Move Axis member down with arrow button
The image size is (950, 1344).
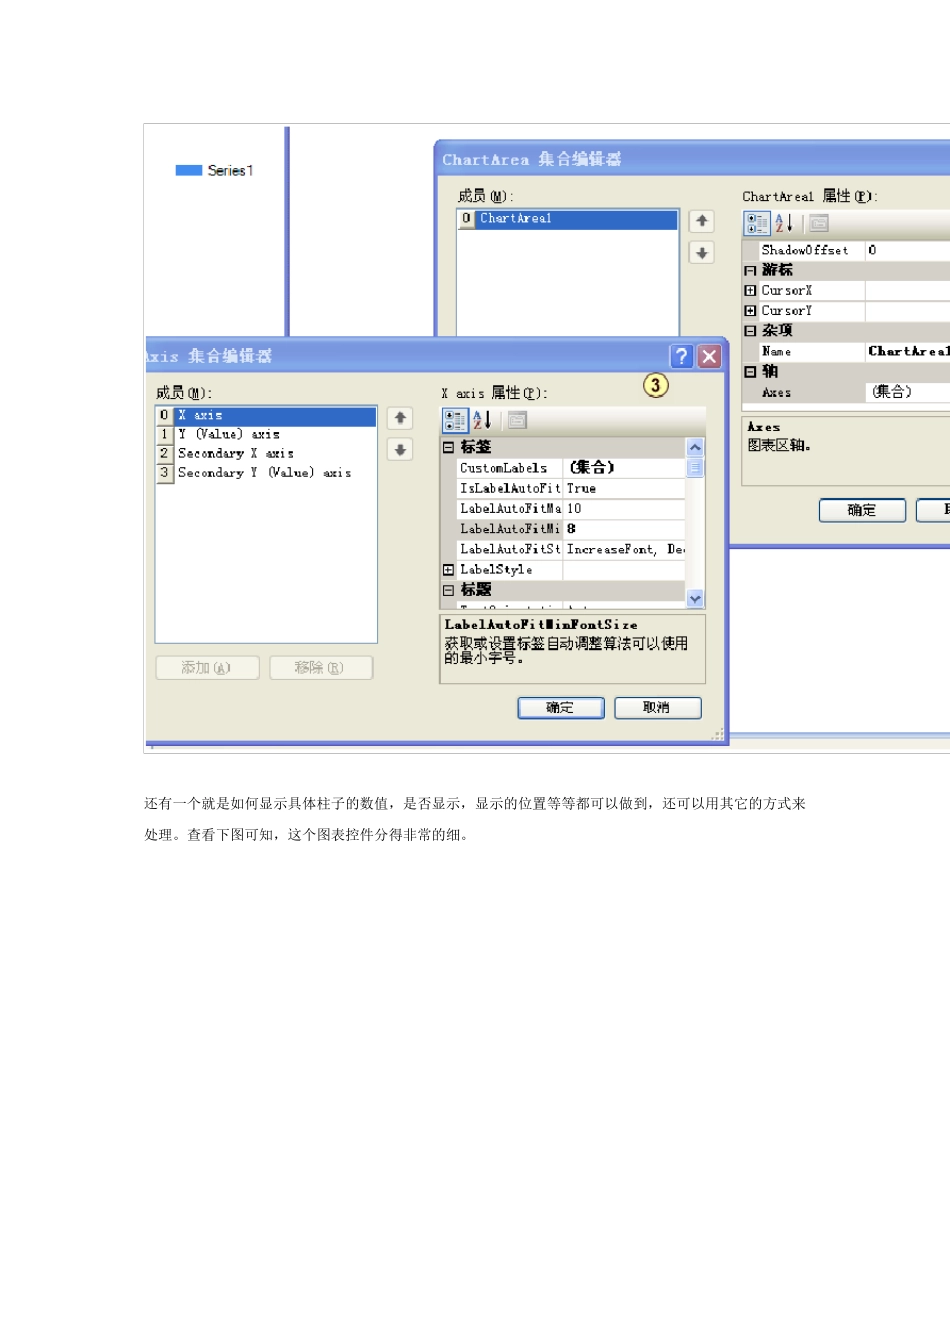[400, 450]
